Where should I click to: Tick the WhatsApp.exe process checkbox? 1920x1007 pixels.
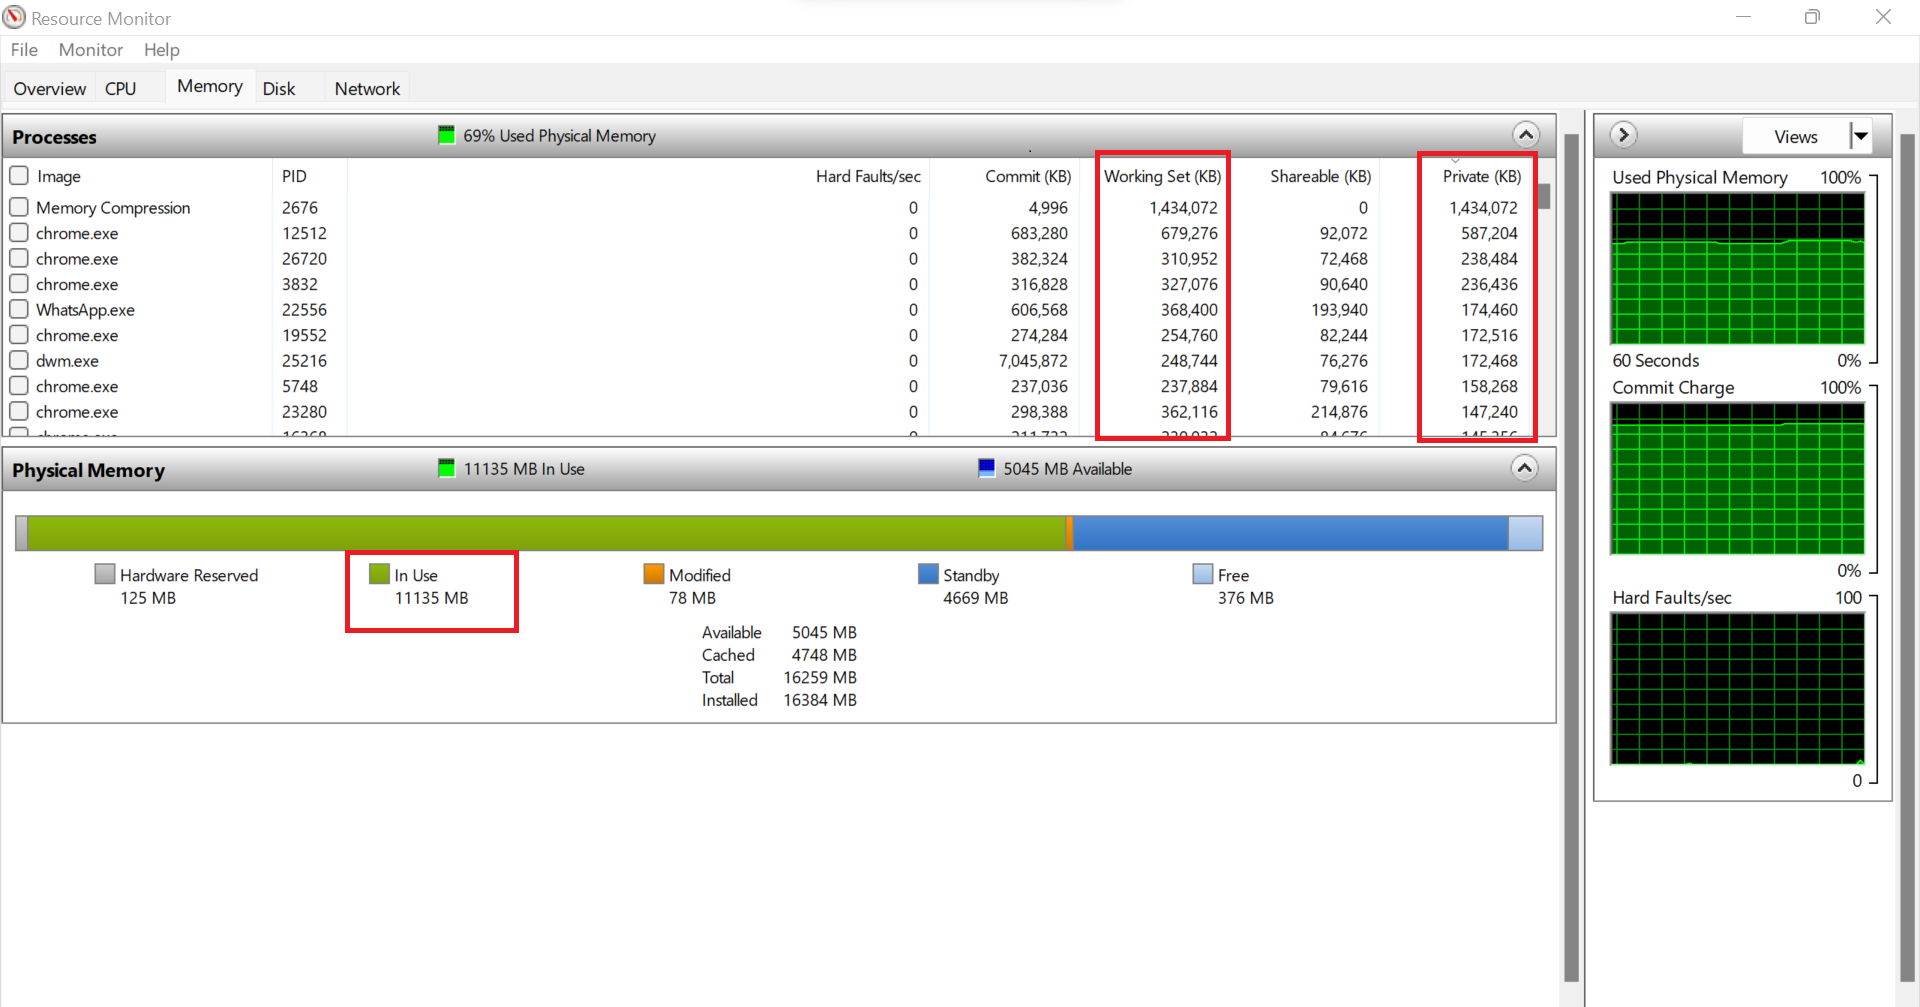[x=19, y=309]
